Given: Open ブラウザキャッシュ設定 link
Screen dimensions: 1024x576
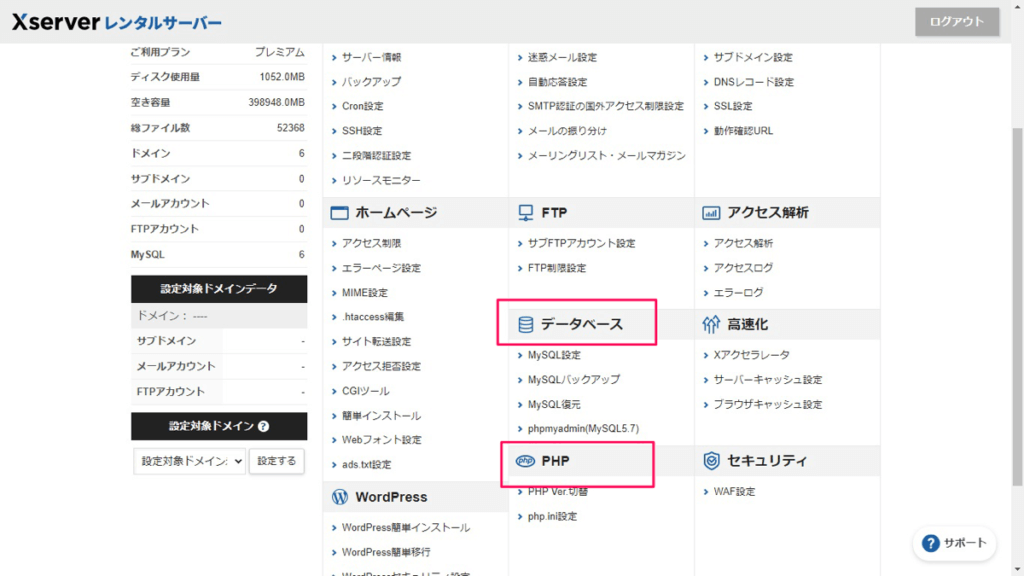Looking at the screenshot, I should [768, 405].
